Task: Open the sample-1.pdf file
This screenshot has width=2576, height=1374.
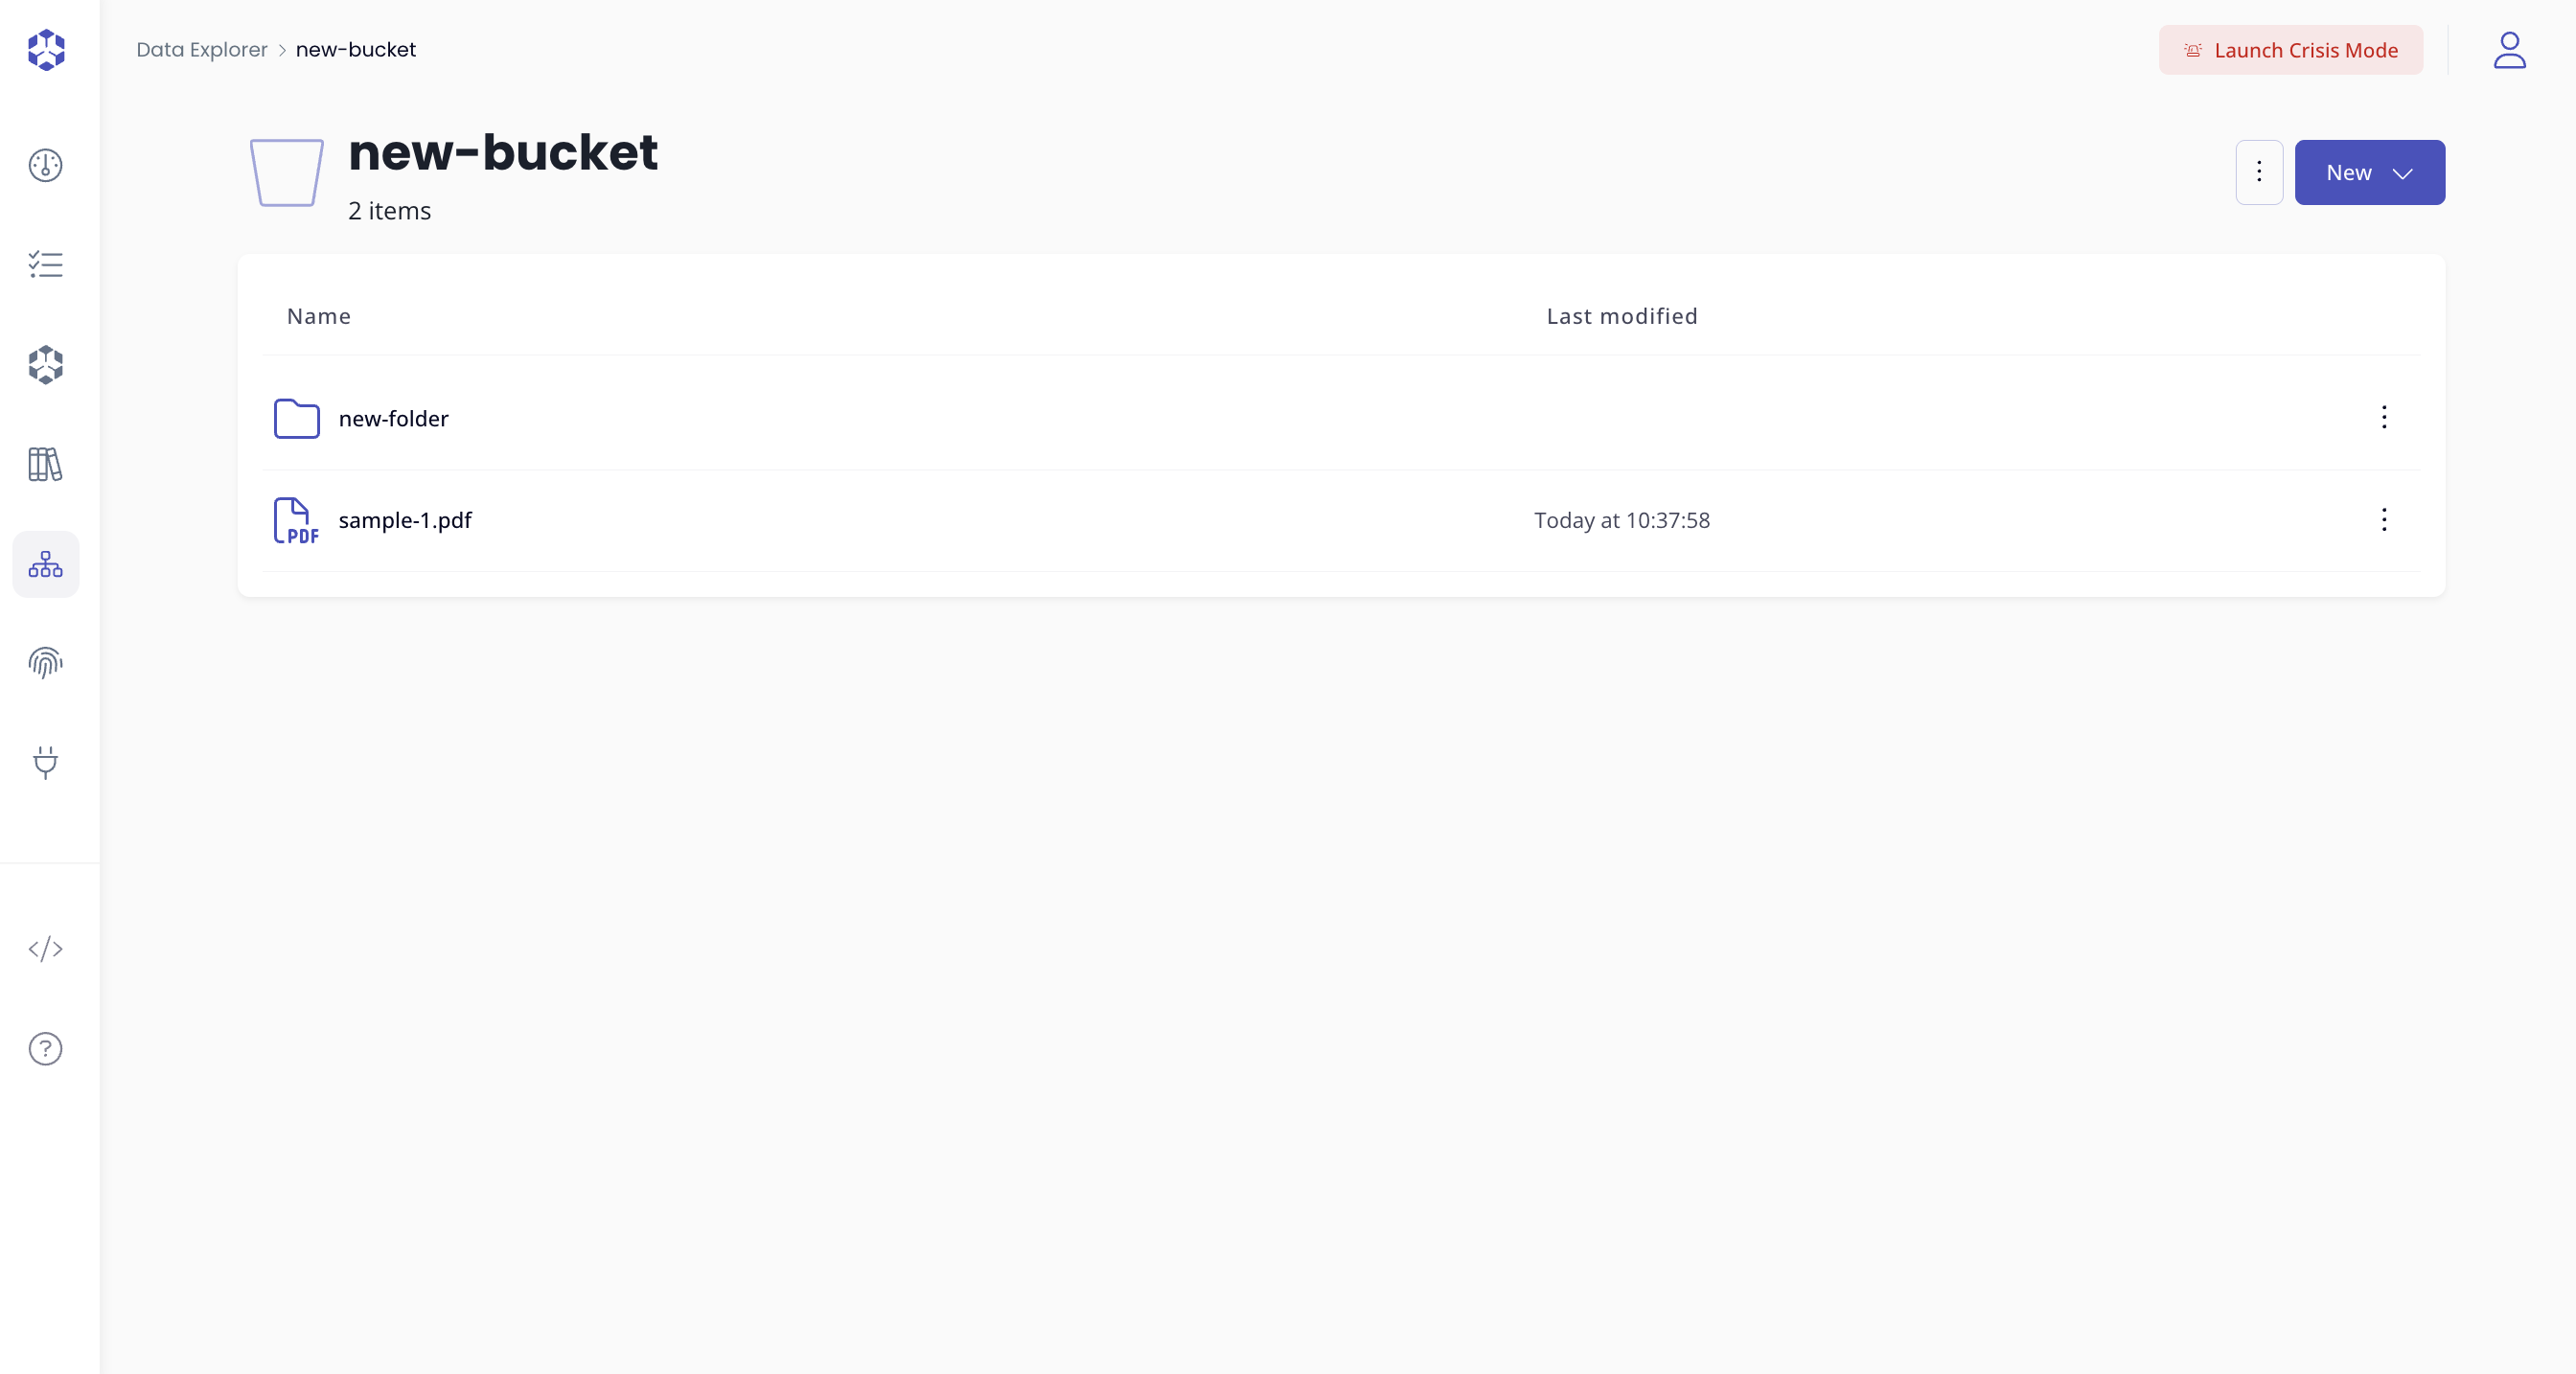Action: tap(405, 520)
